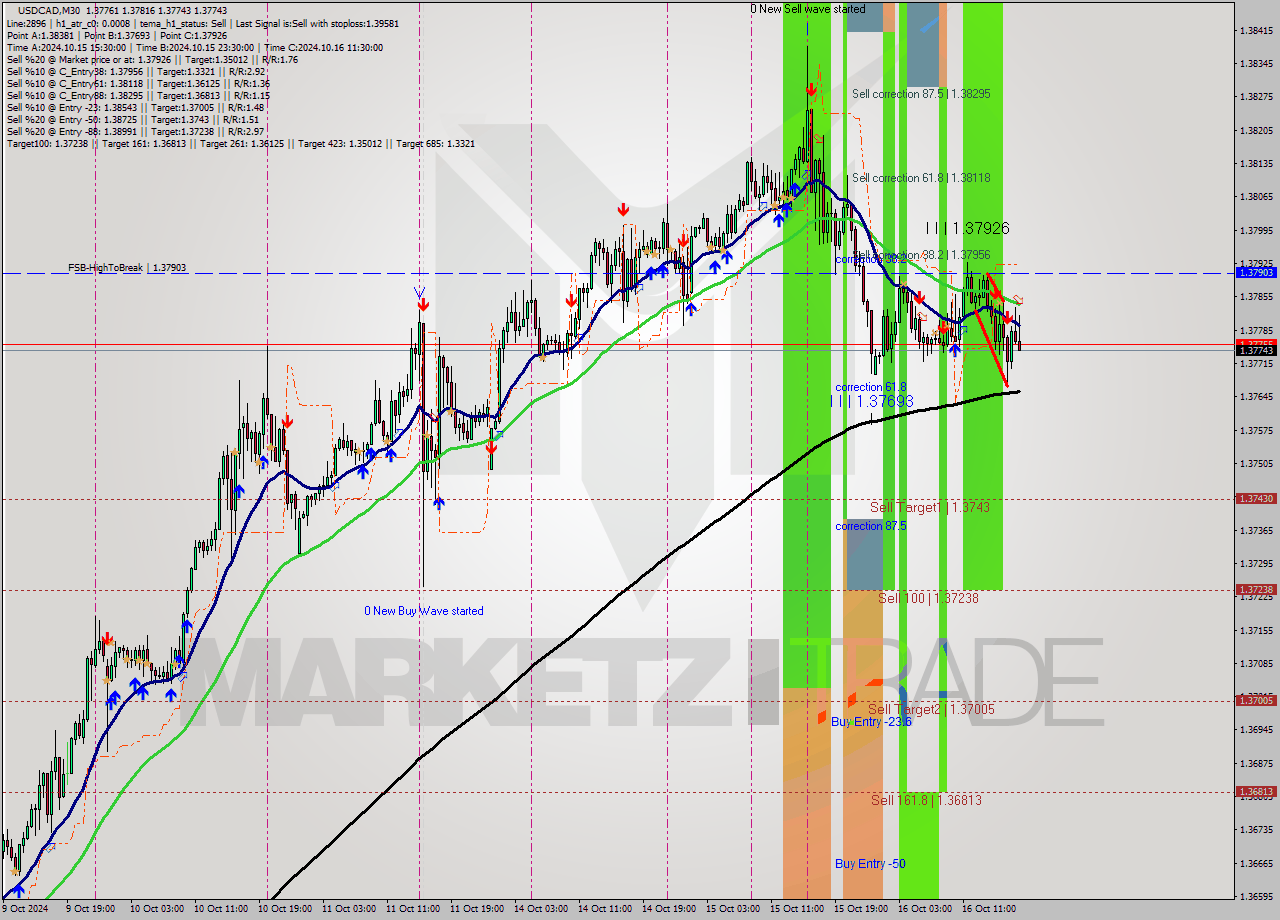The height and width of the screenshot is (920, 1280).
Task: Click the 'Buy Entry -23.6' label
Action: point(871,721)
